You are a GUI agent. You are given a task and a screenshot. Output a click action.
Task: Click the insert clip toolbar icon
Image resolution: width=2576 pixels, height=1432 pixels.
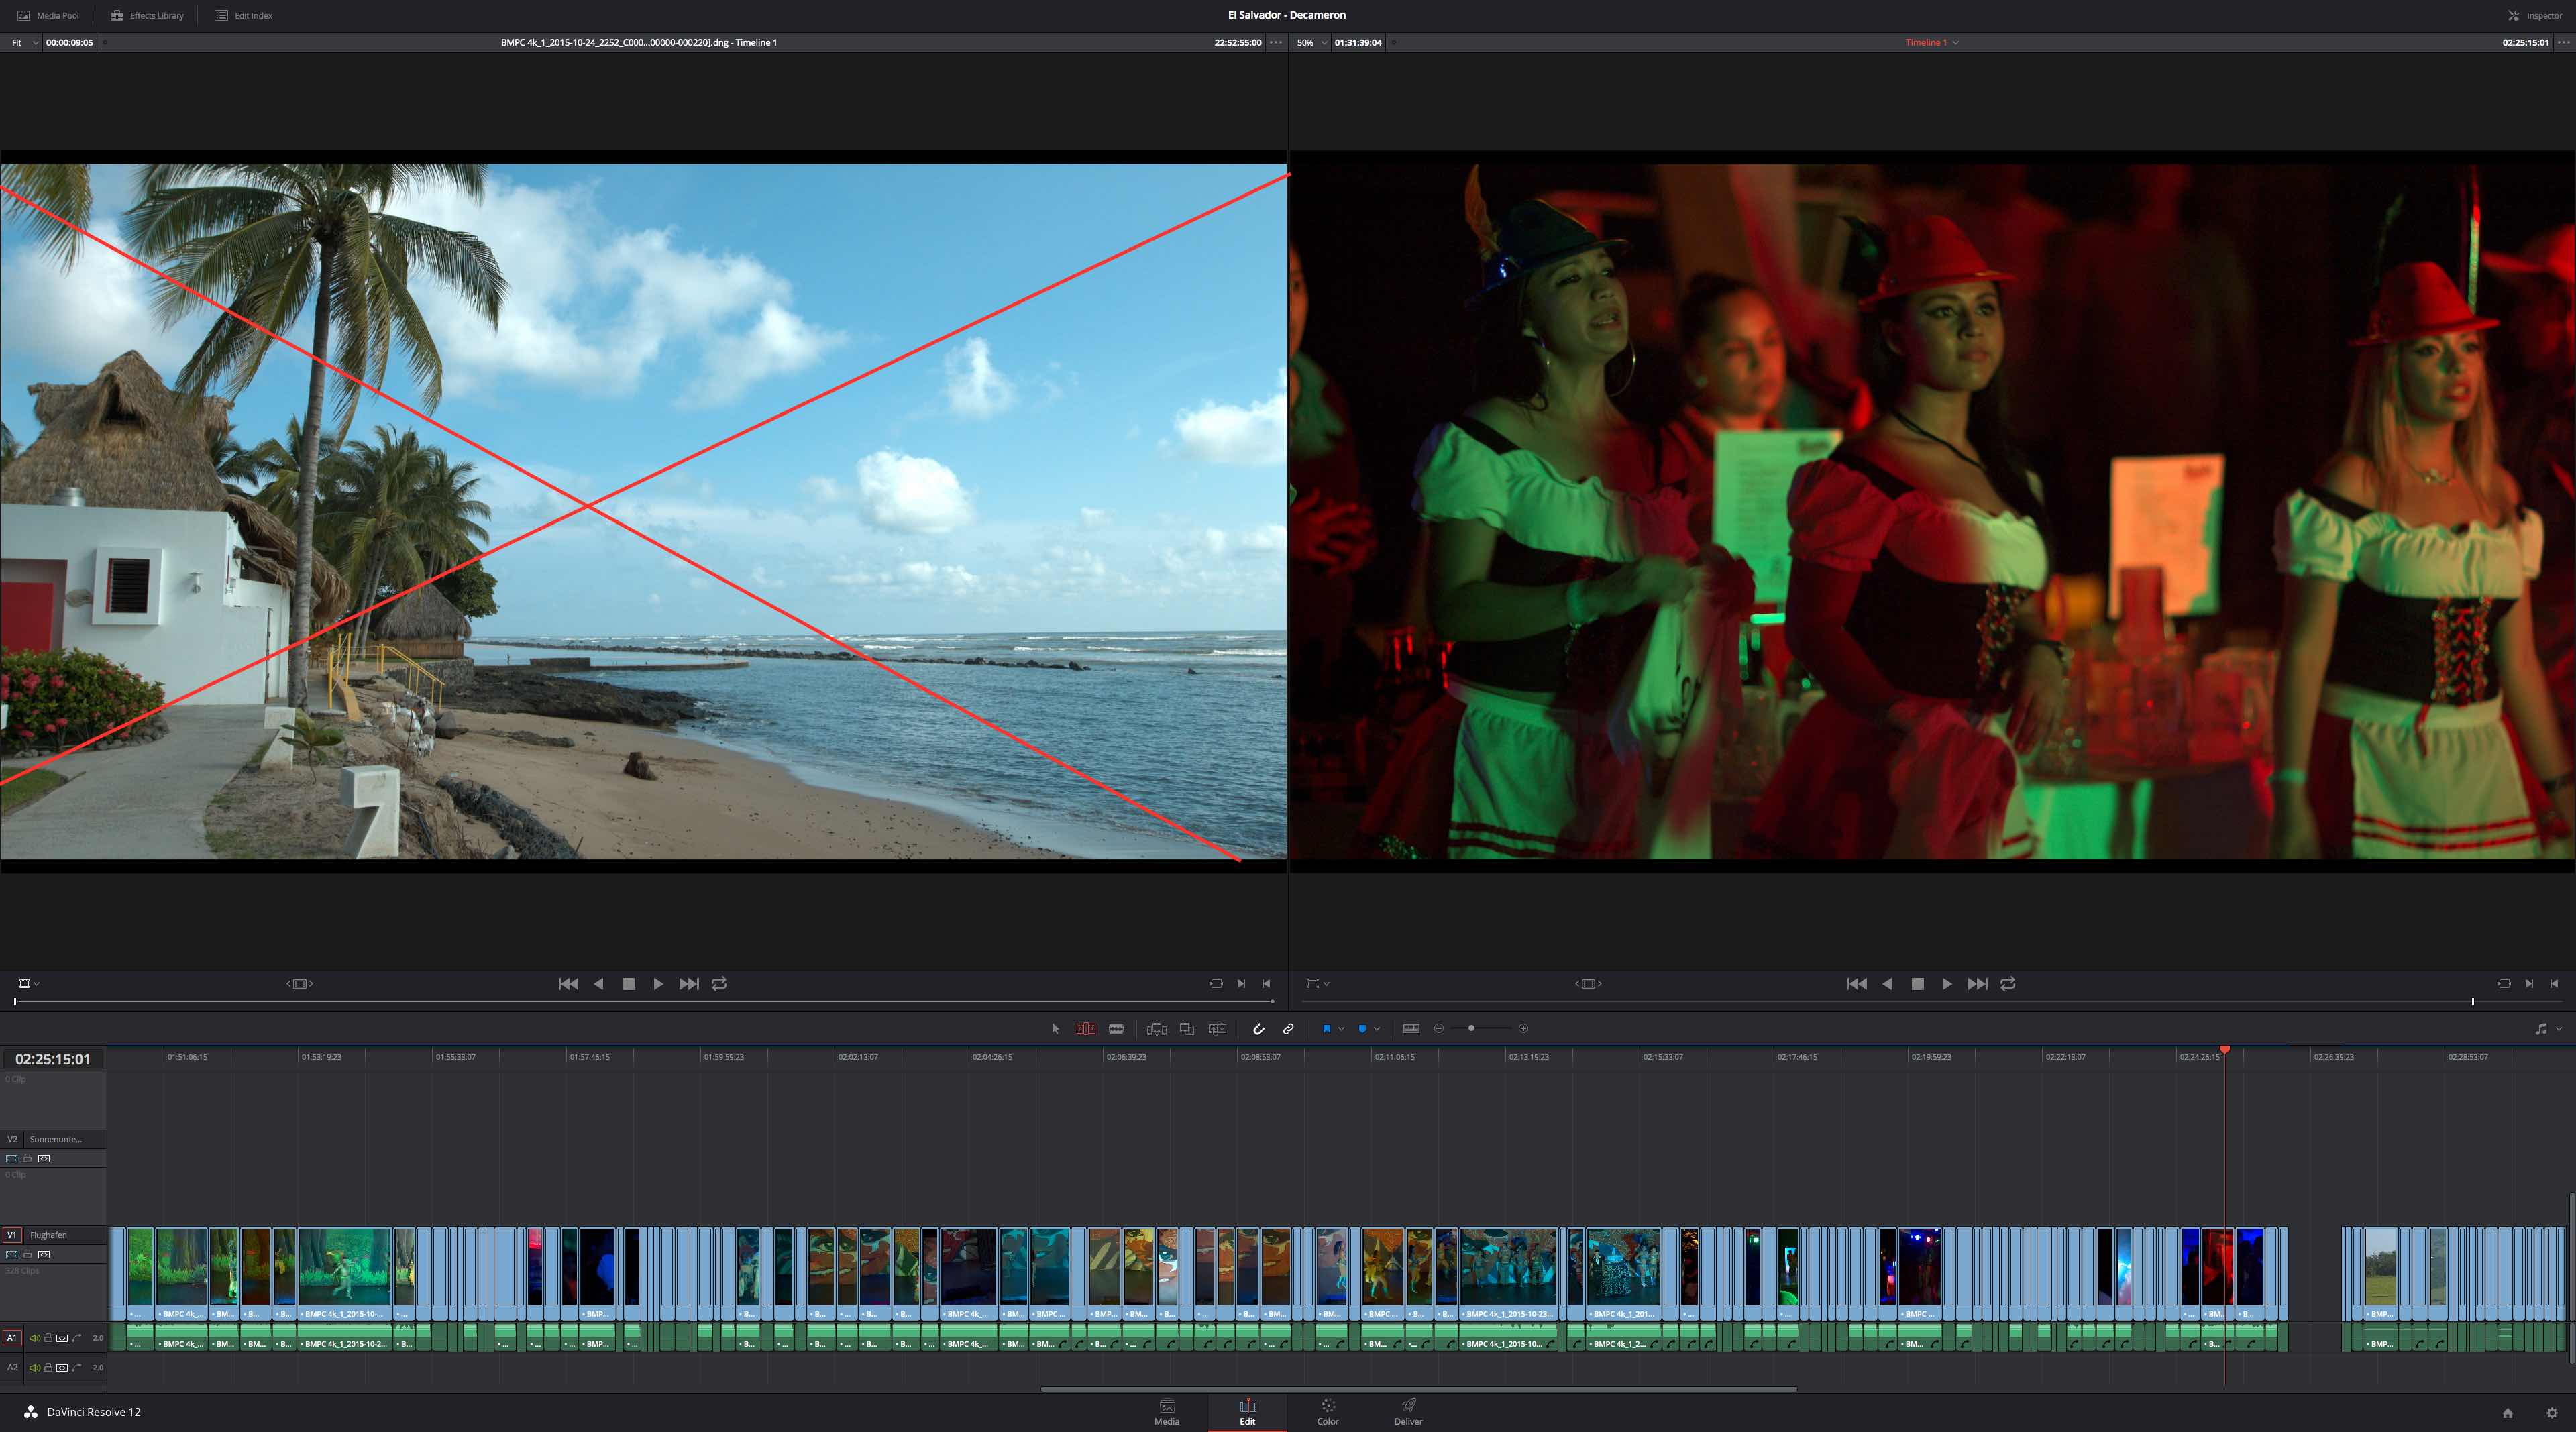[1156, 1028]
